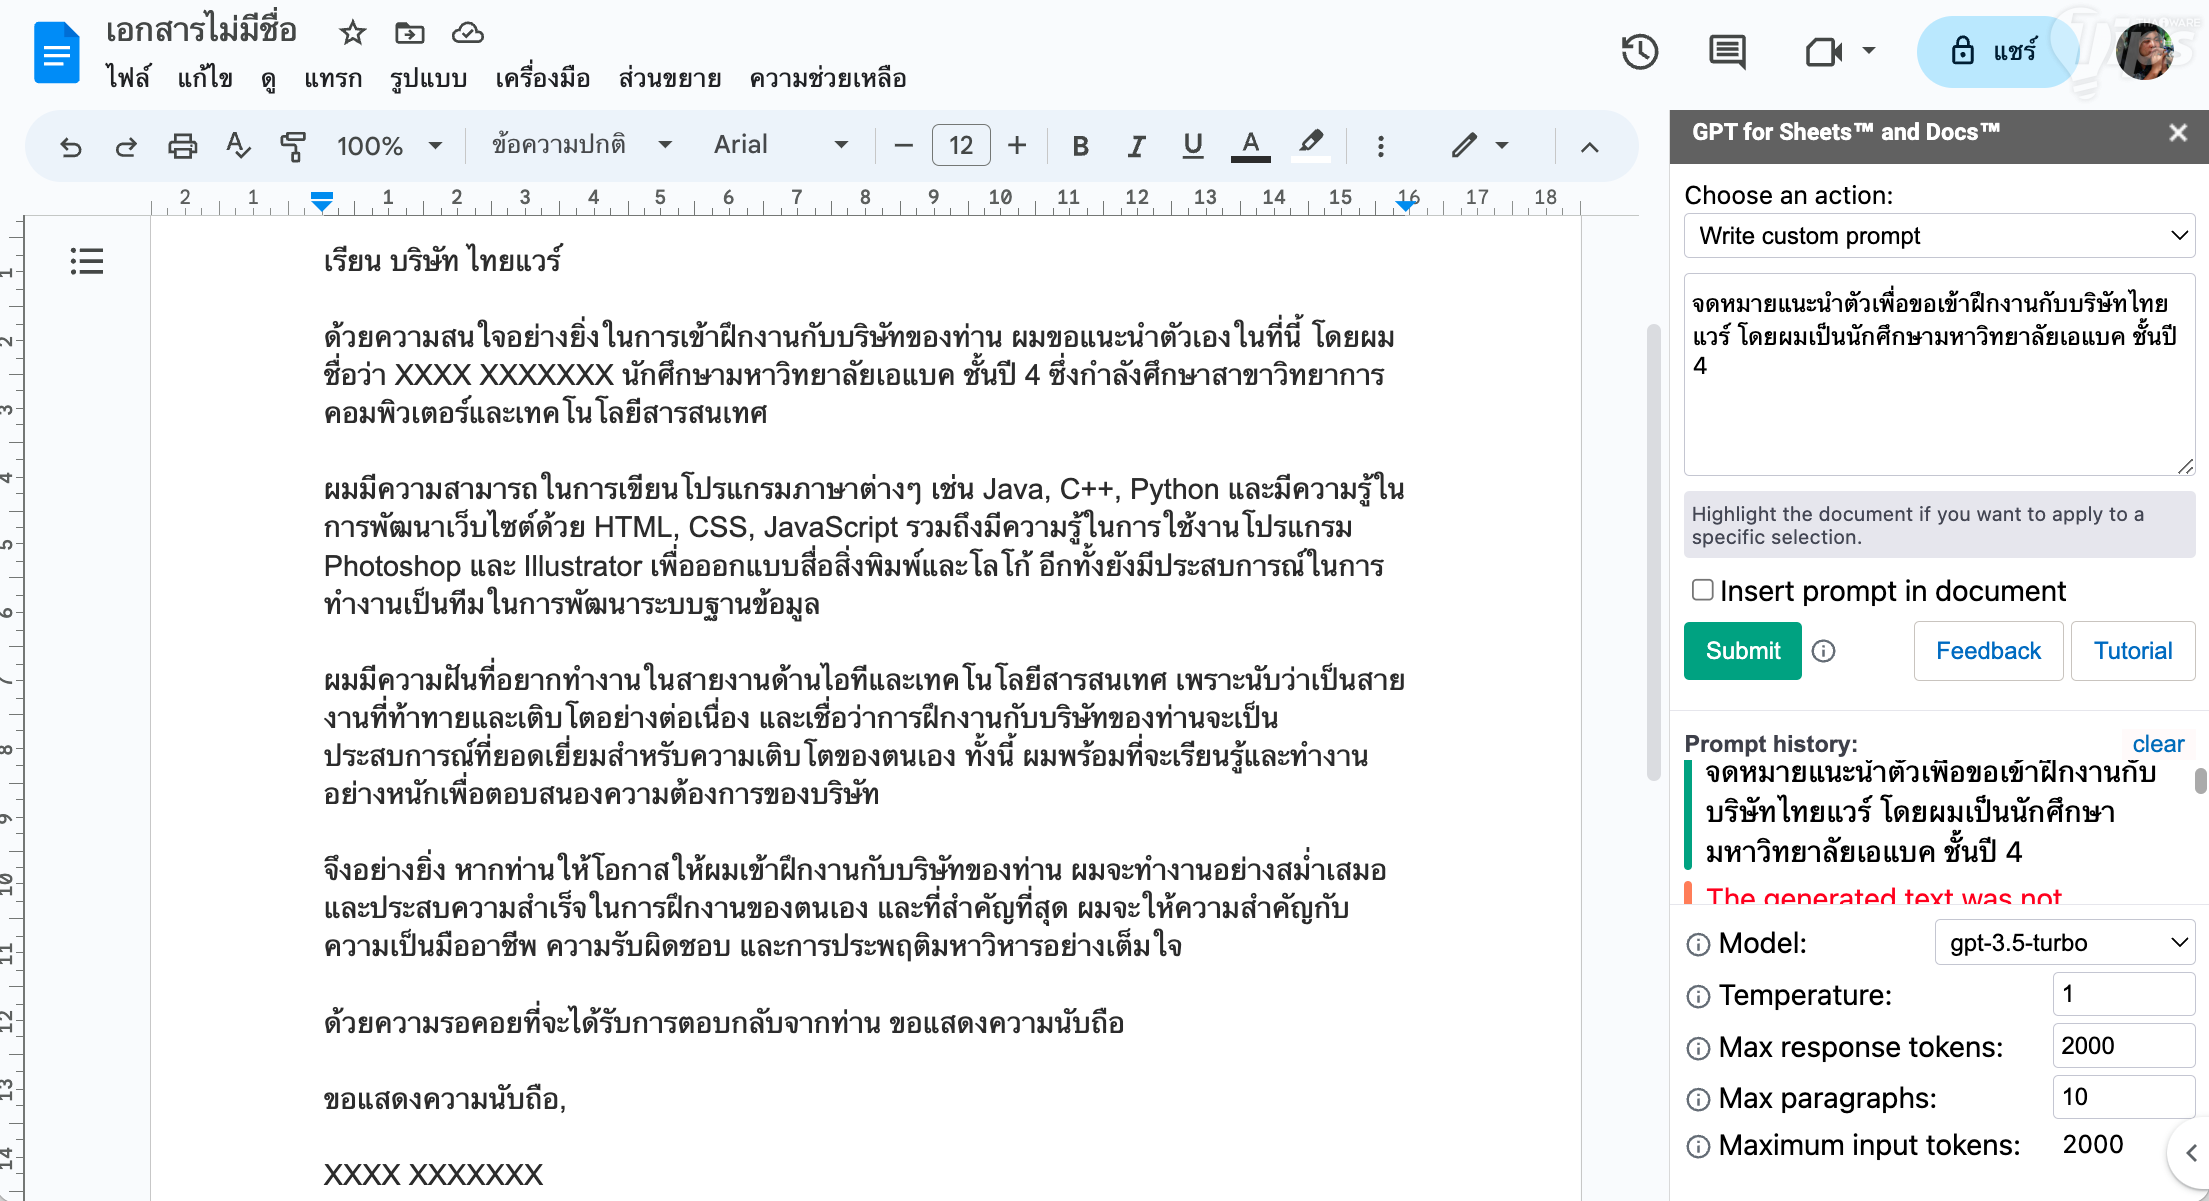Open the รูปแบบ menu
The height and width of the screenshot is (1201, 2209).
click(x=428, y=78)
